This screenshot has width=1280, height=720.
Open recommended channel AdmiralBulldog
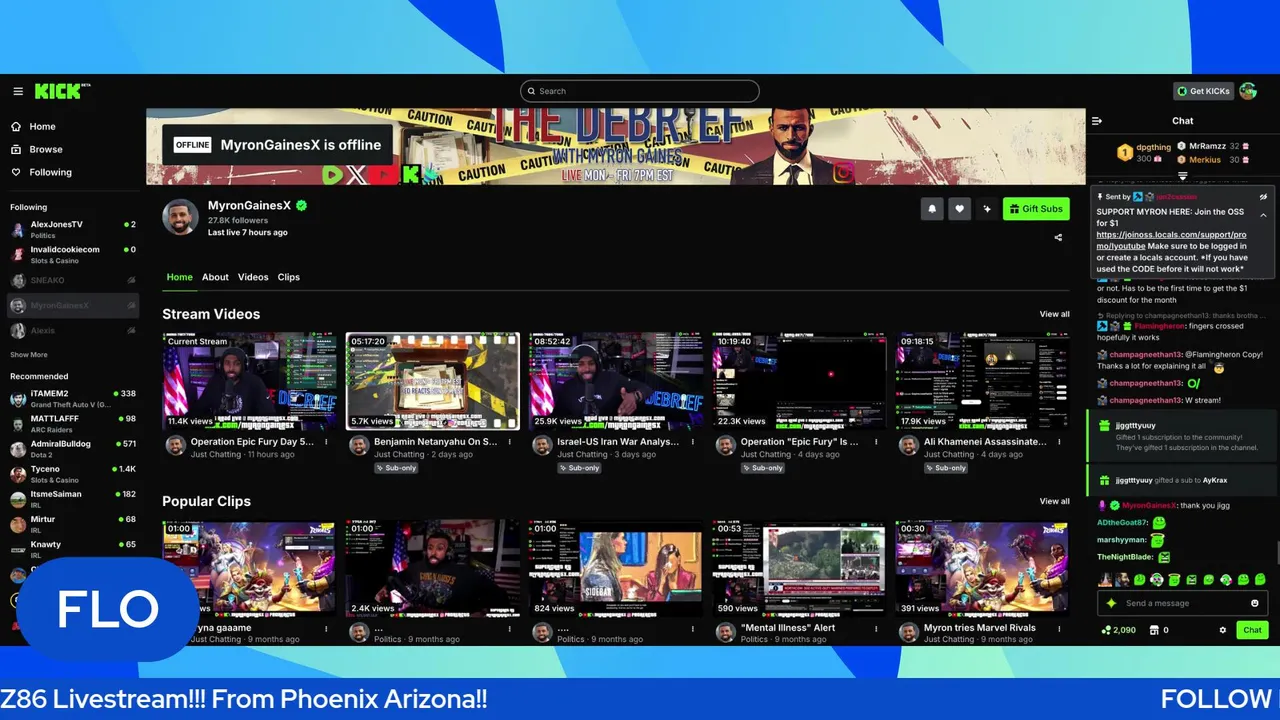[74, 448]
